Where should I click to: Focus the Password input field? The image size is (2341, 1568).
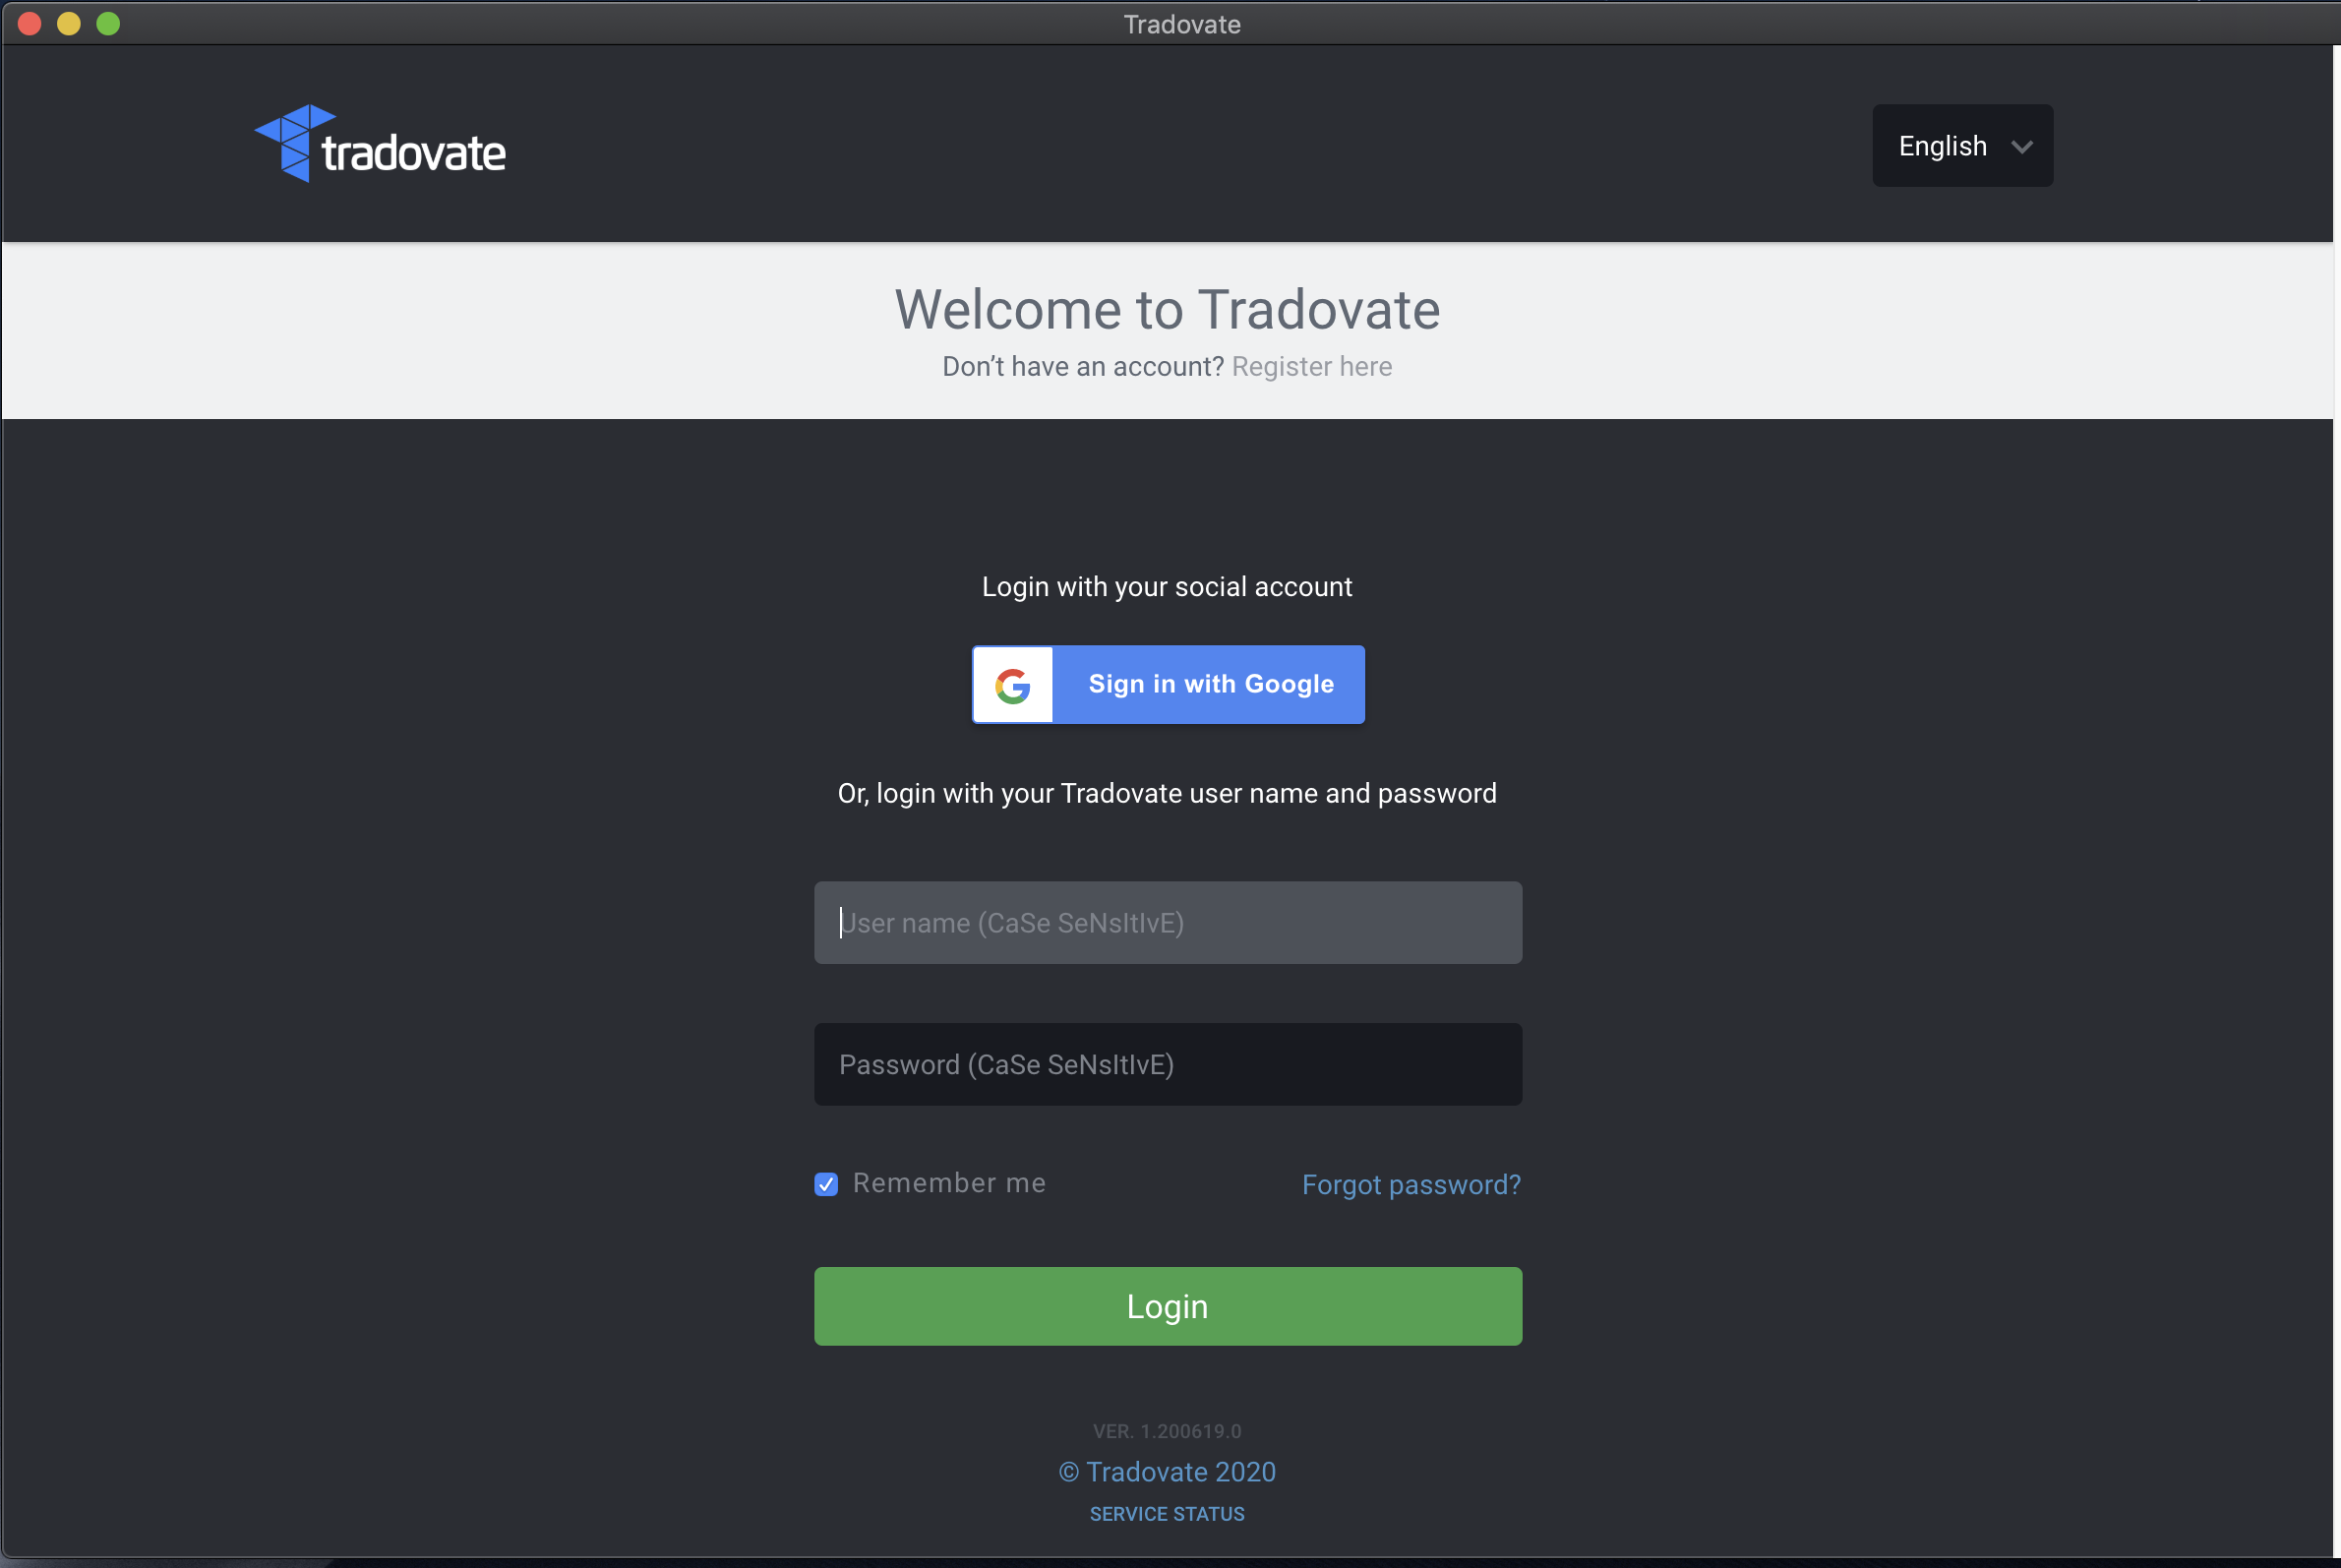1168,1065
